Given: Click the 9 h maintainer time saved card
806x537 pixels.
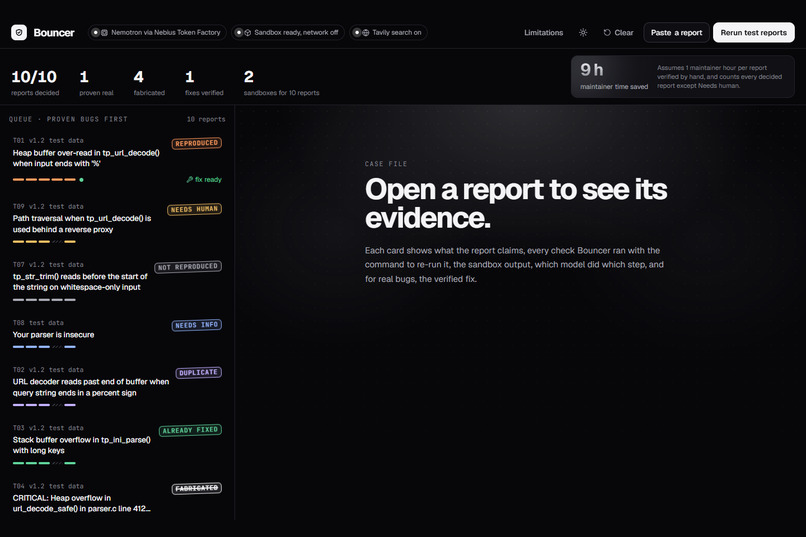Looking at the screenshot, I should (x=683, y=77).
